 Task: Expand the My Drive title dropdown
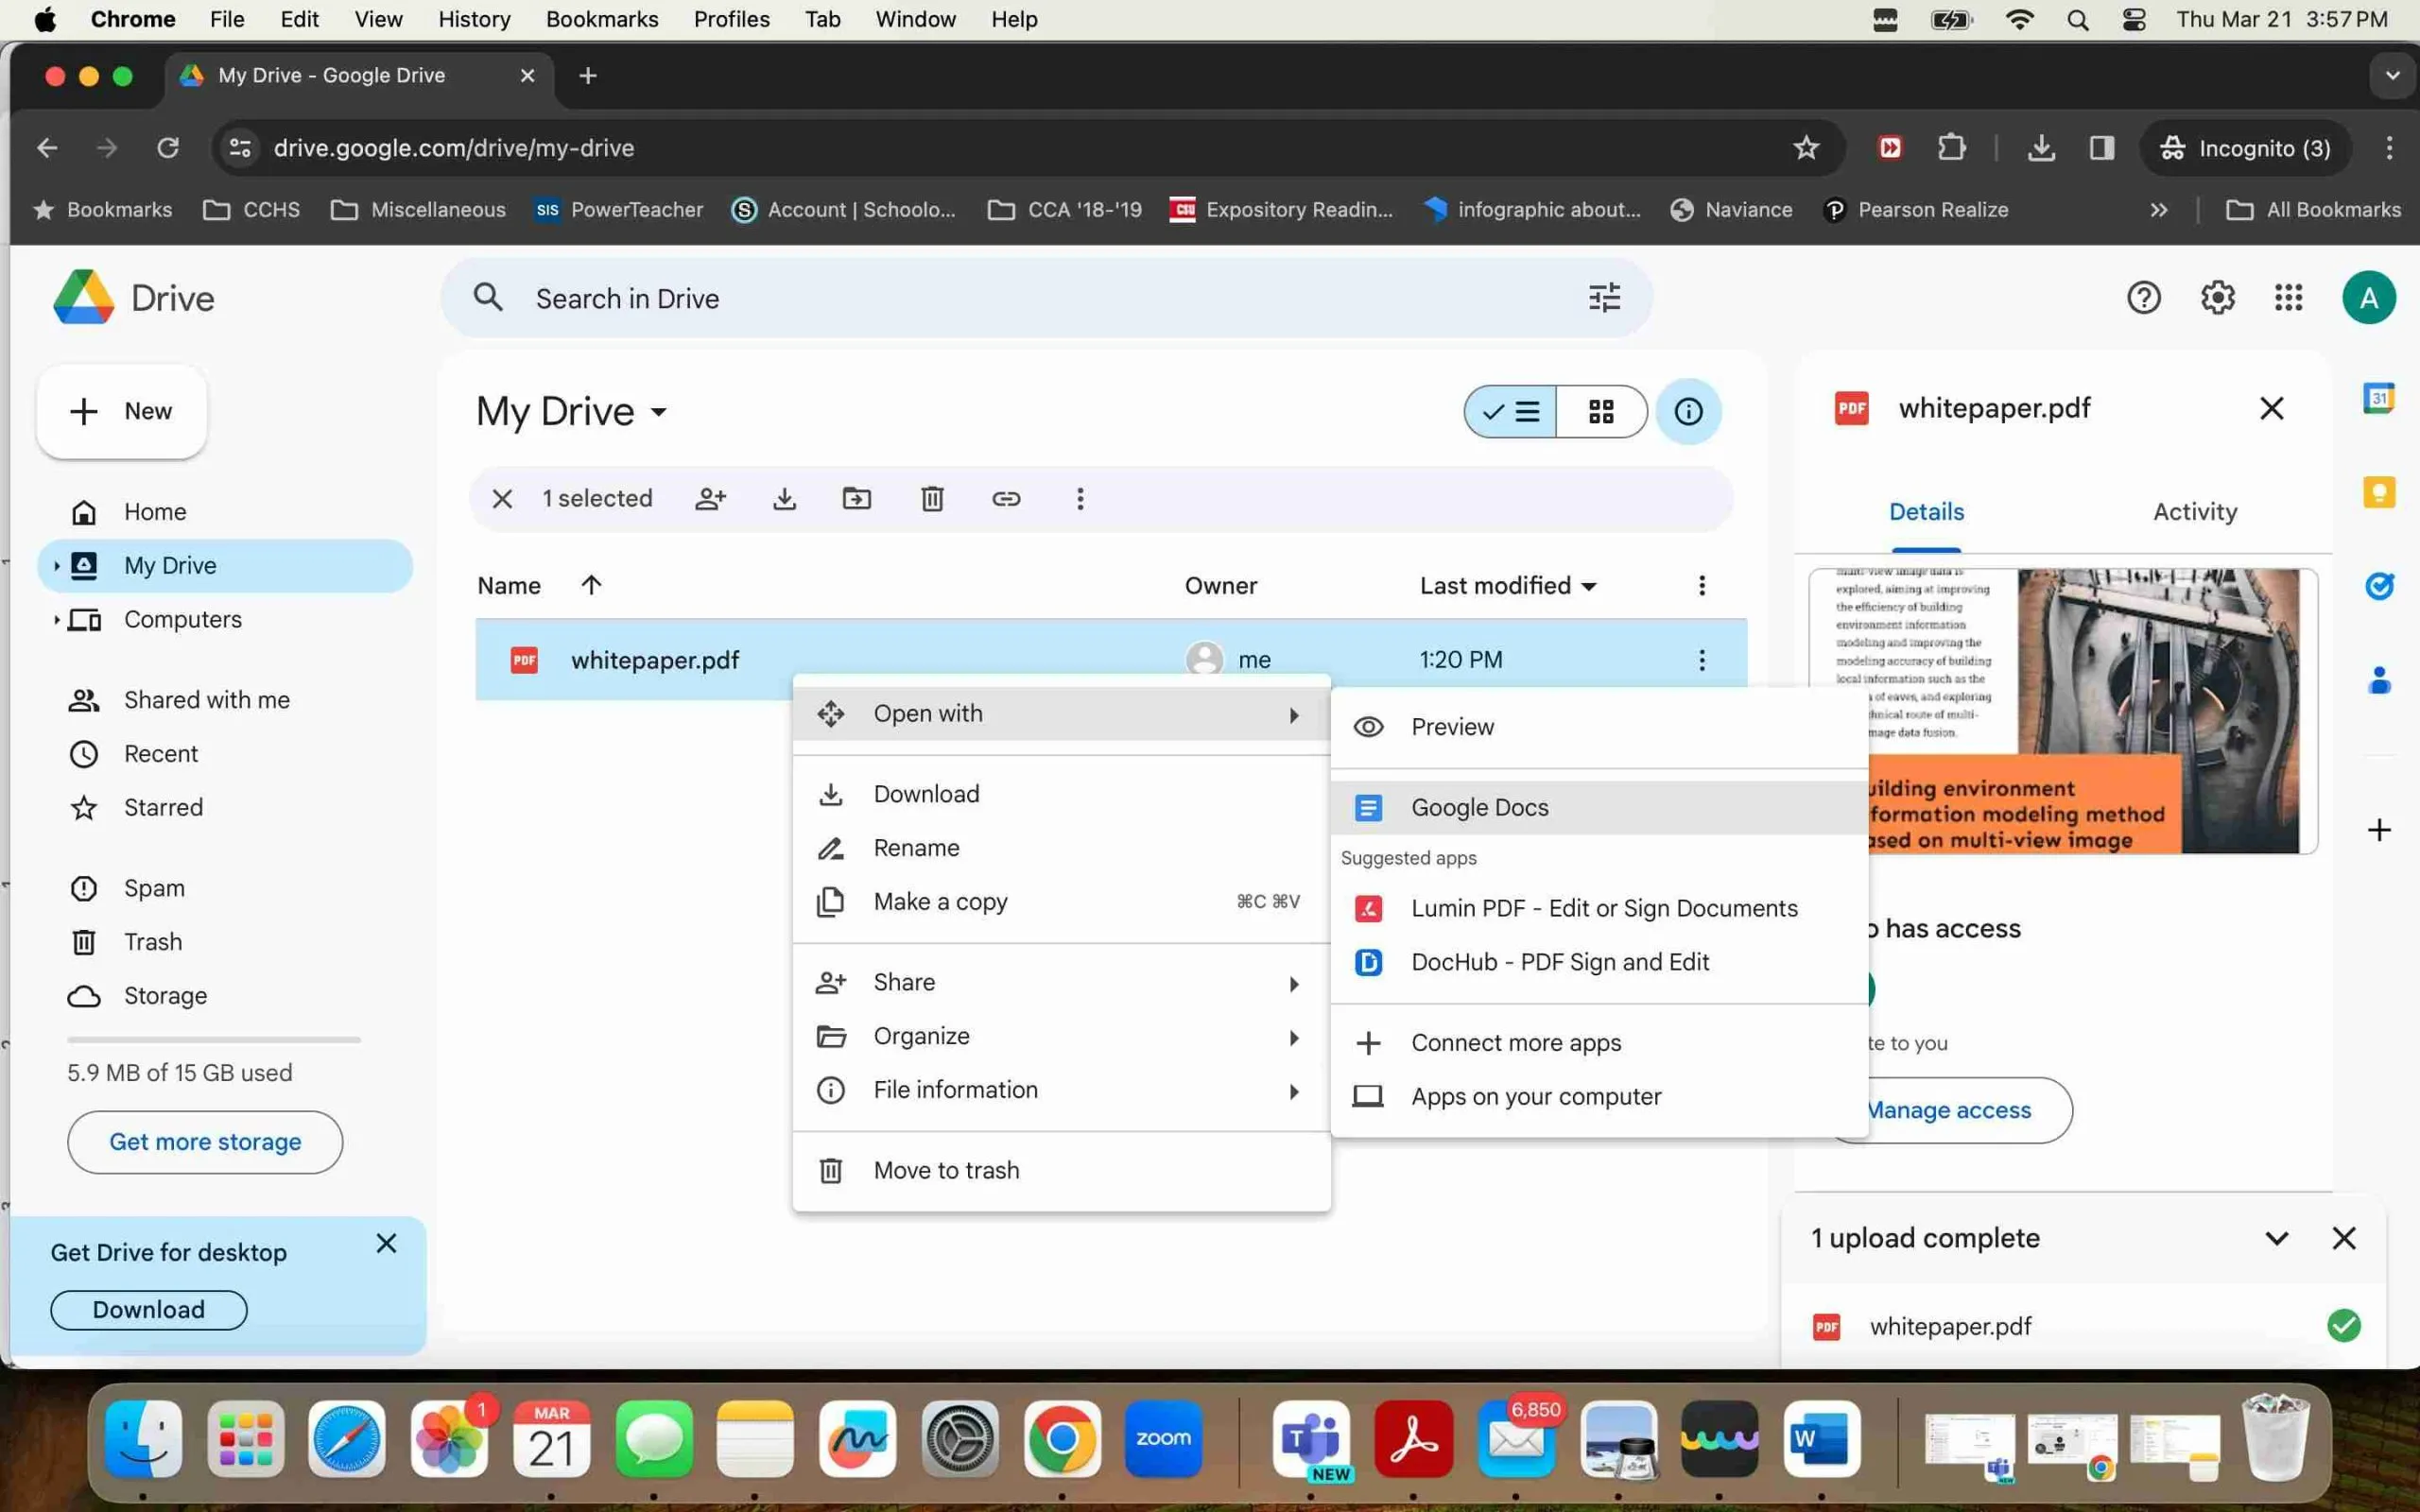(658, 412)
